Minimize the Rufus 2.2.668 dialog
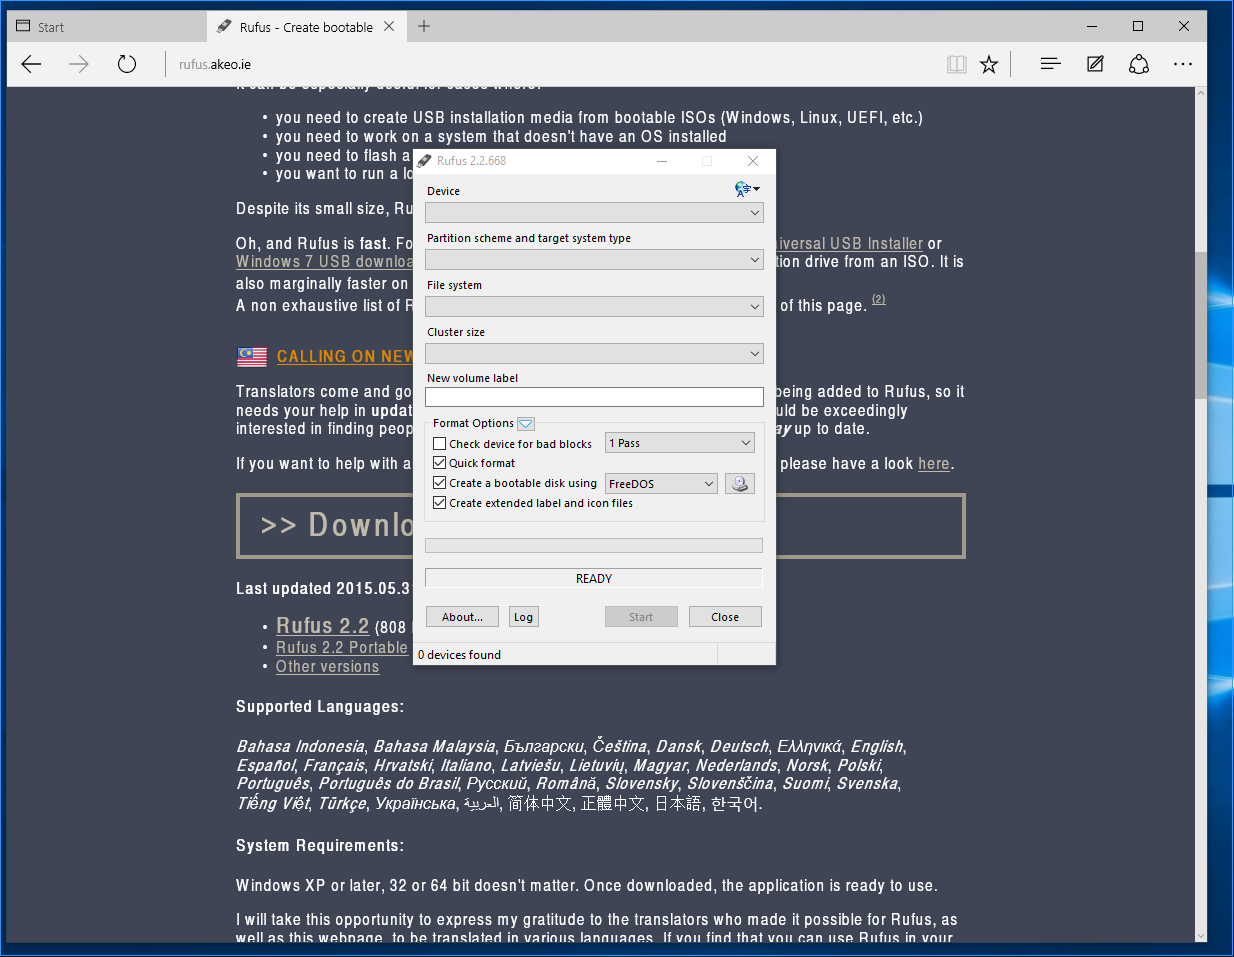Viewport: 1234px width, 957px height. [662, 161]
